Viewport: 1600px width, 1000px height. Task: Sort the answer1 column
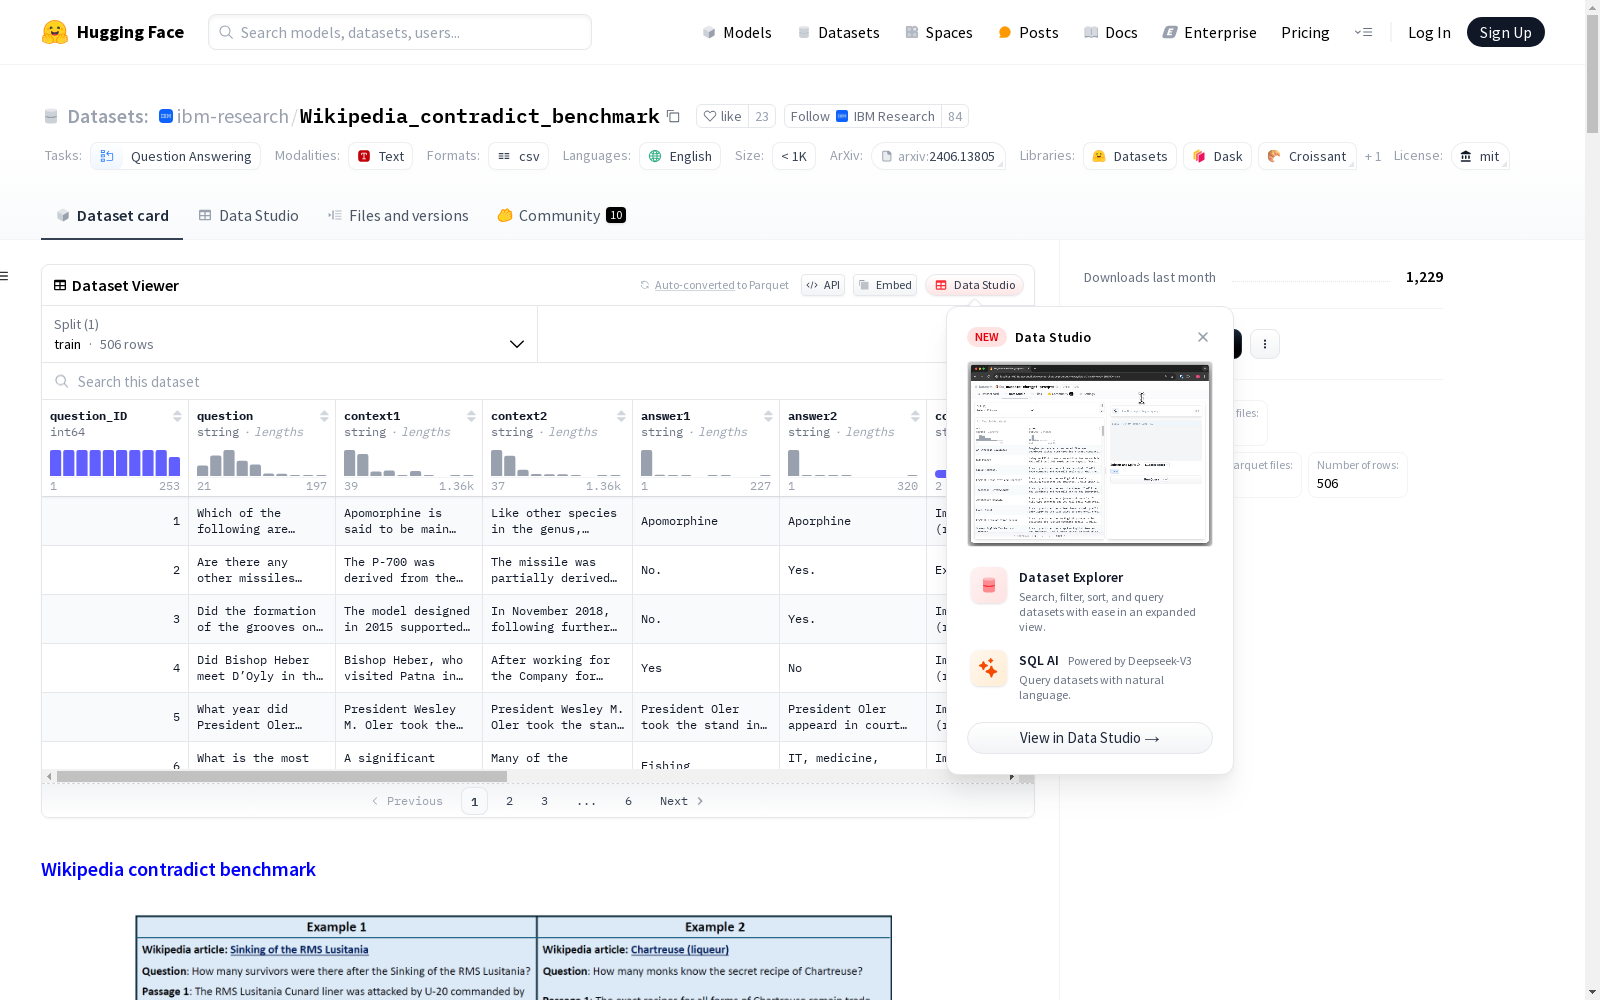coord(768,416)
